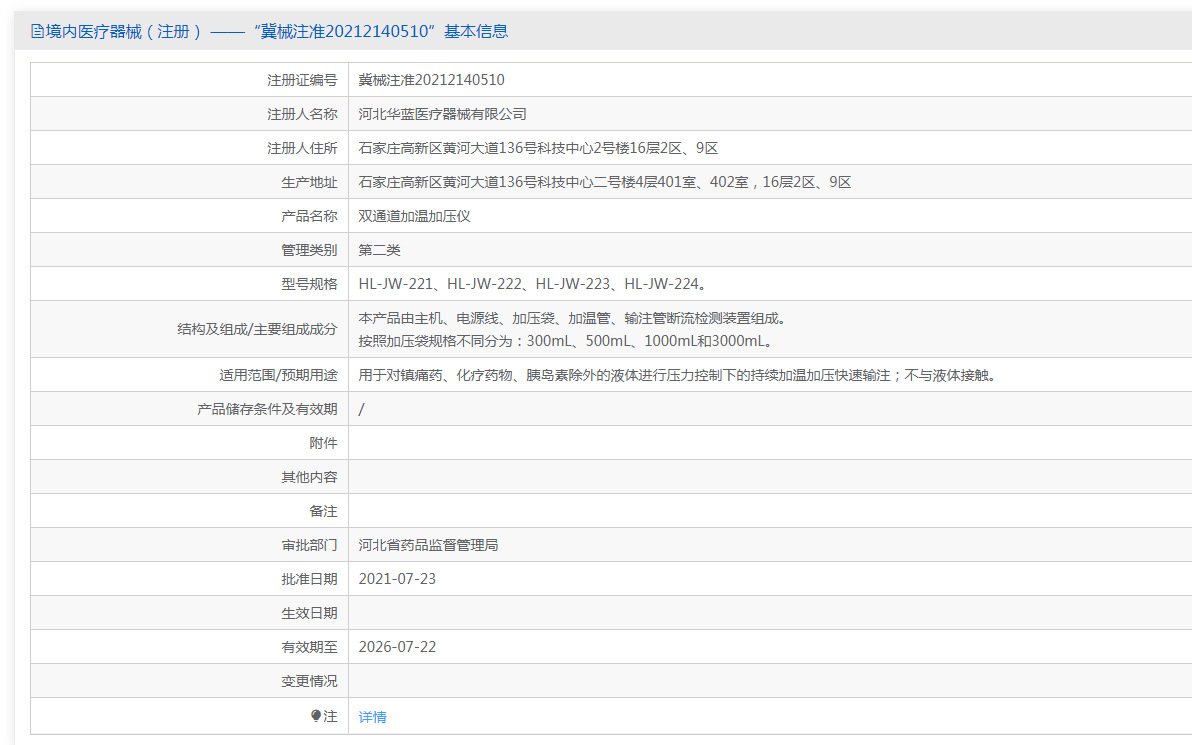Click the approval date 2021-07-23

397,579
